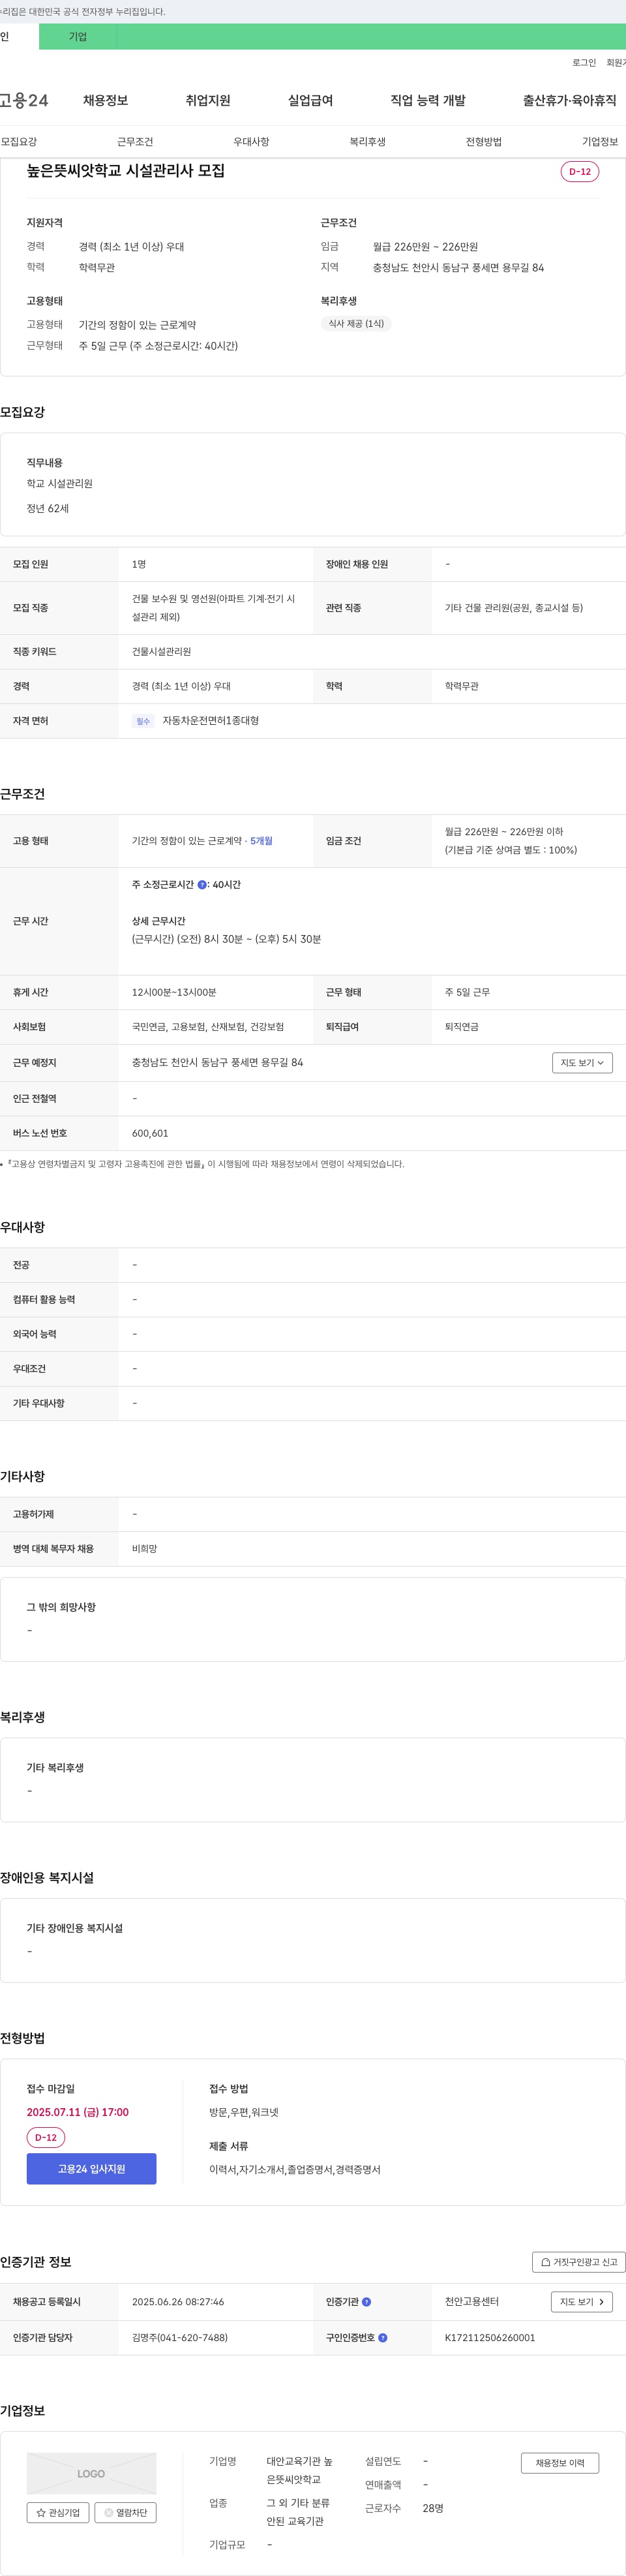Open 지도 보기 for 천안고용센터
Image resolution: width=626 pixels, height=2576 pixels.
coord(582,2302)
